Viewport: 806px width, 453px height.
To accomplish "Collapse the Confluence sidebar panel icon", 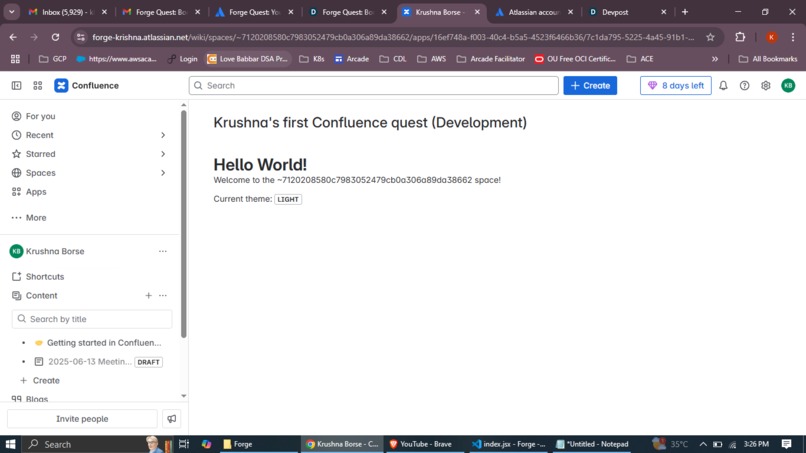I will (x=16, y=85).
